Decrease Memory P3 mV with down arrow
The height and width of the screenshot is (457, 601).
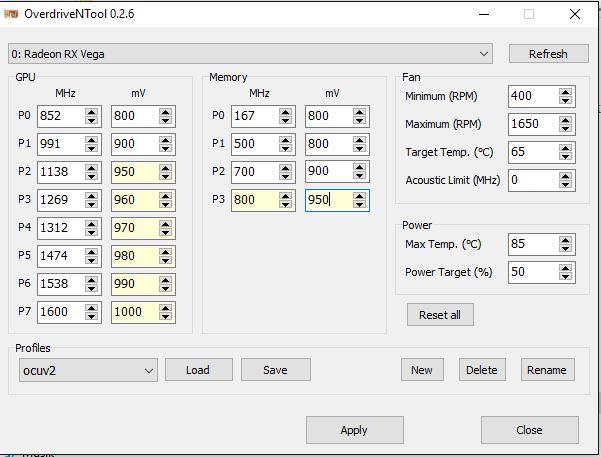360,204
